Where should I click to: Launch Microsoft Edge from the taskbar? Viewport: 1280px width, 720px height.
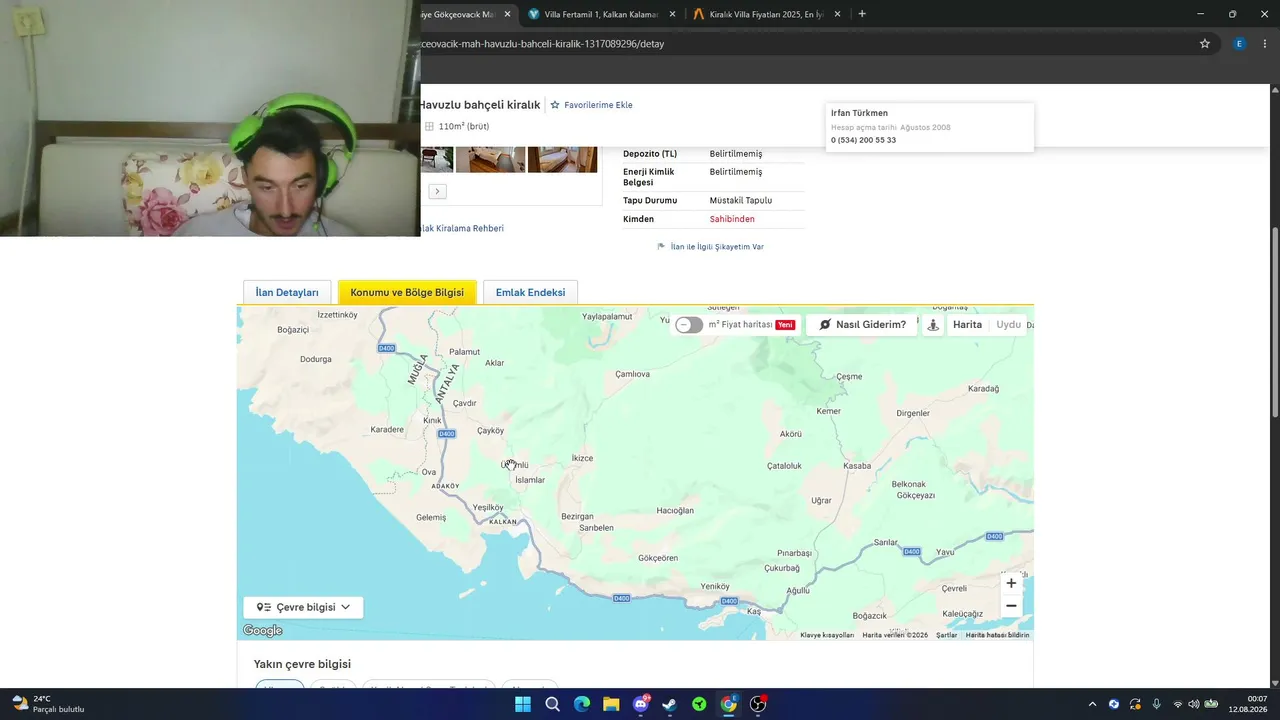tap(582, 704)
